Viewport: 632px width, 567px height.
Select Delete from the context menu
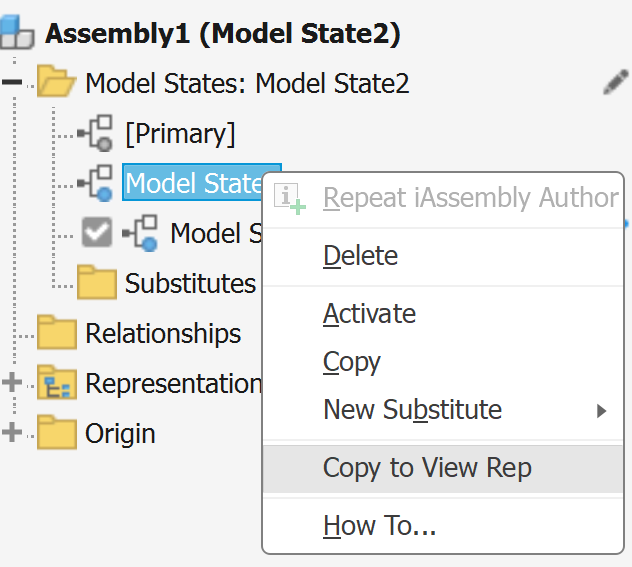click(x=360, y=256)
